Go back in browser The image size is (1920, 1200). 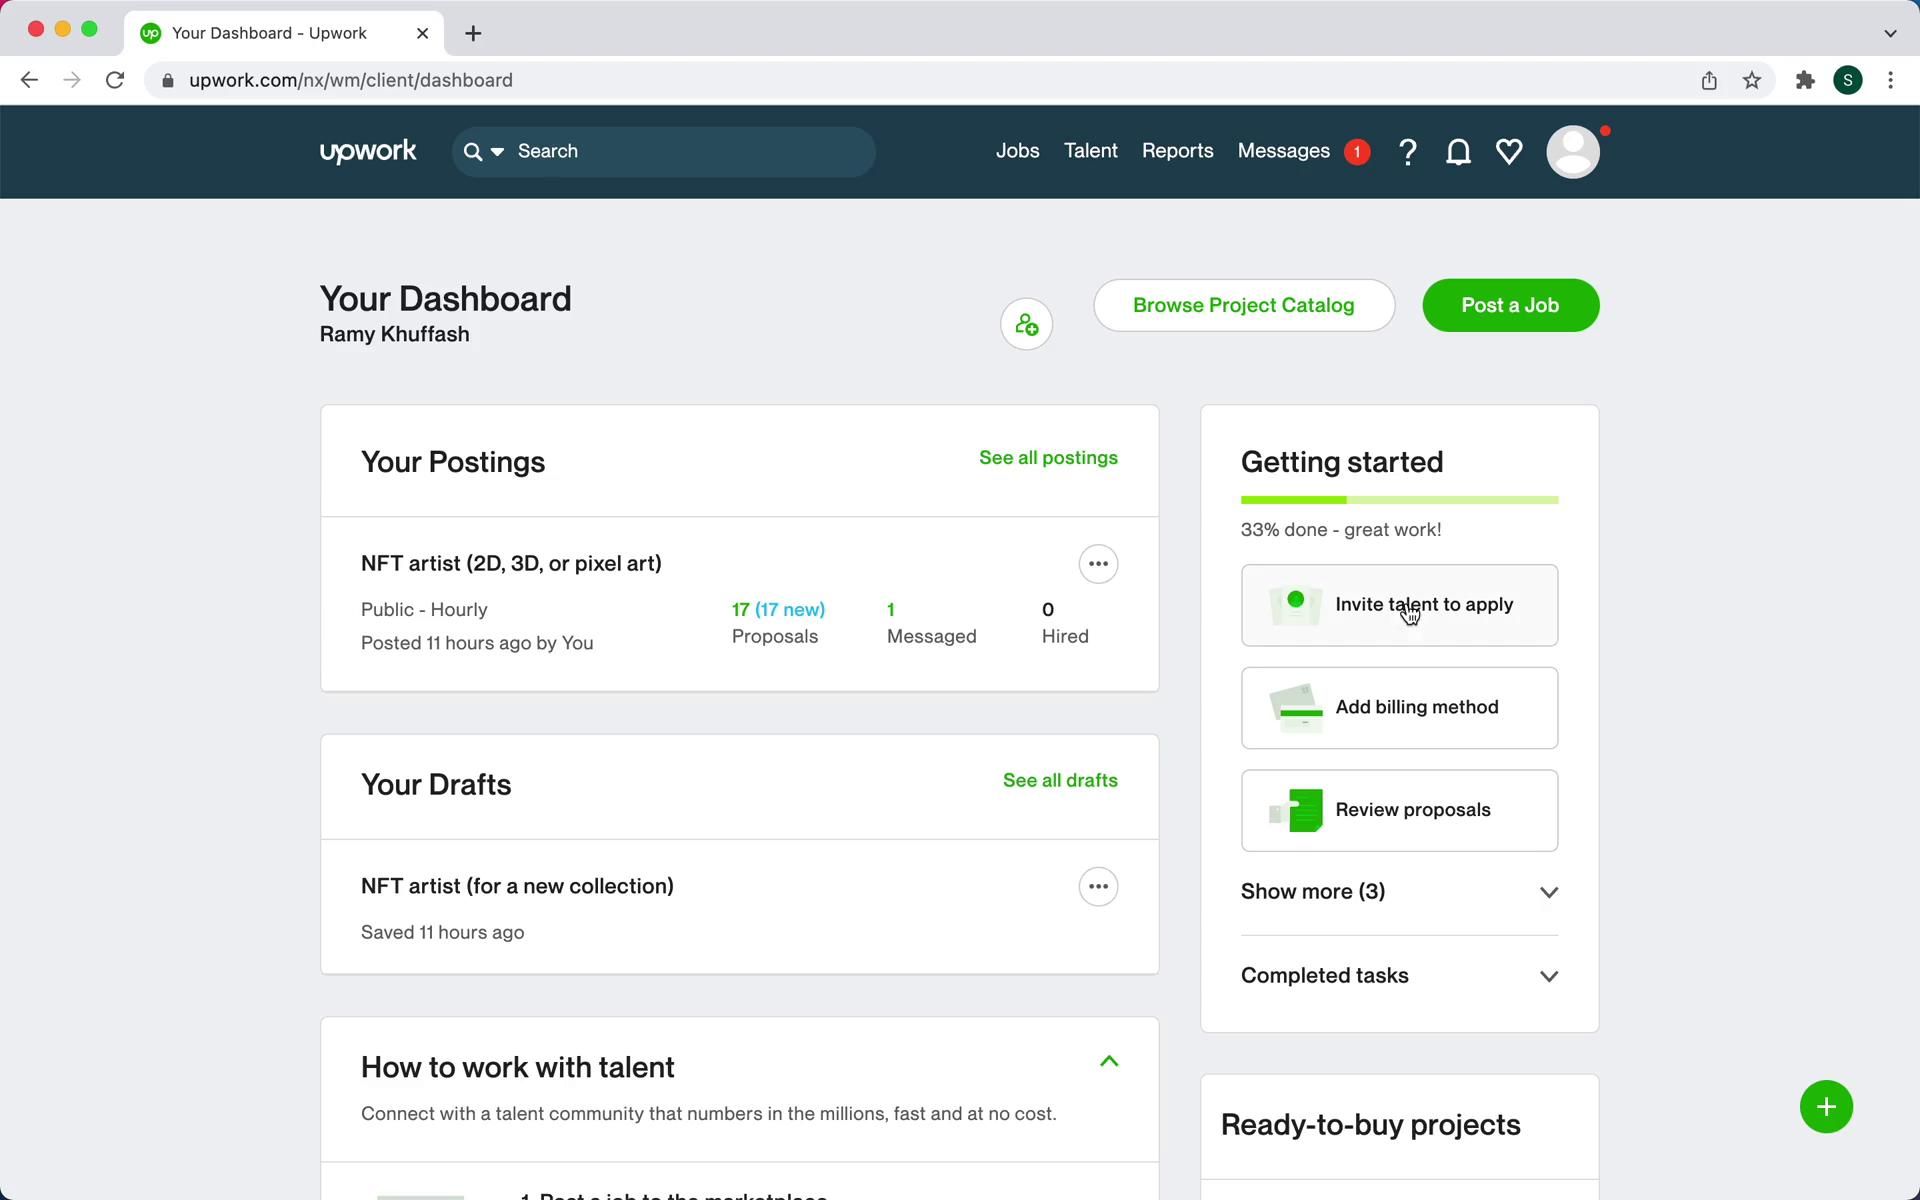29,80
